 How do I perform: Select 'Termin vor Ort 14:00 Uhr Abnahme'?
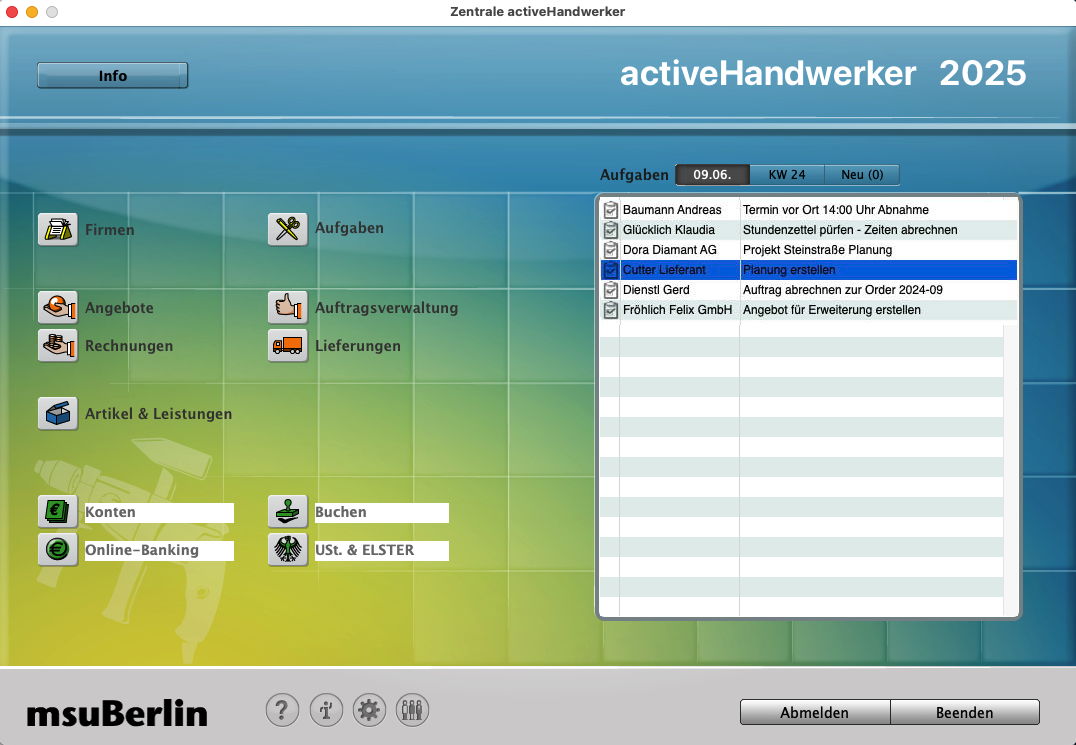(835, 210)
